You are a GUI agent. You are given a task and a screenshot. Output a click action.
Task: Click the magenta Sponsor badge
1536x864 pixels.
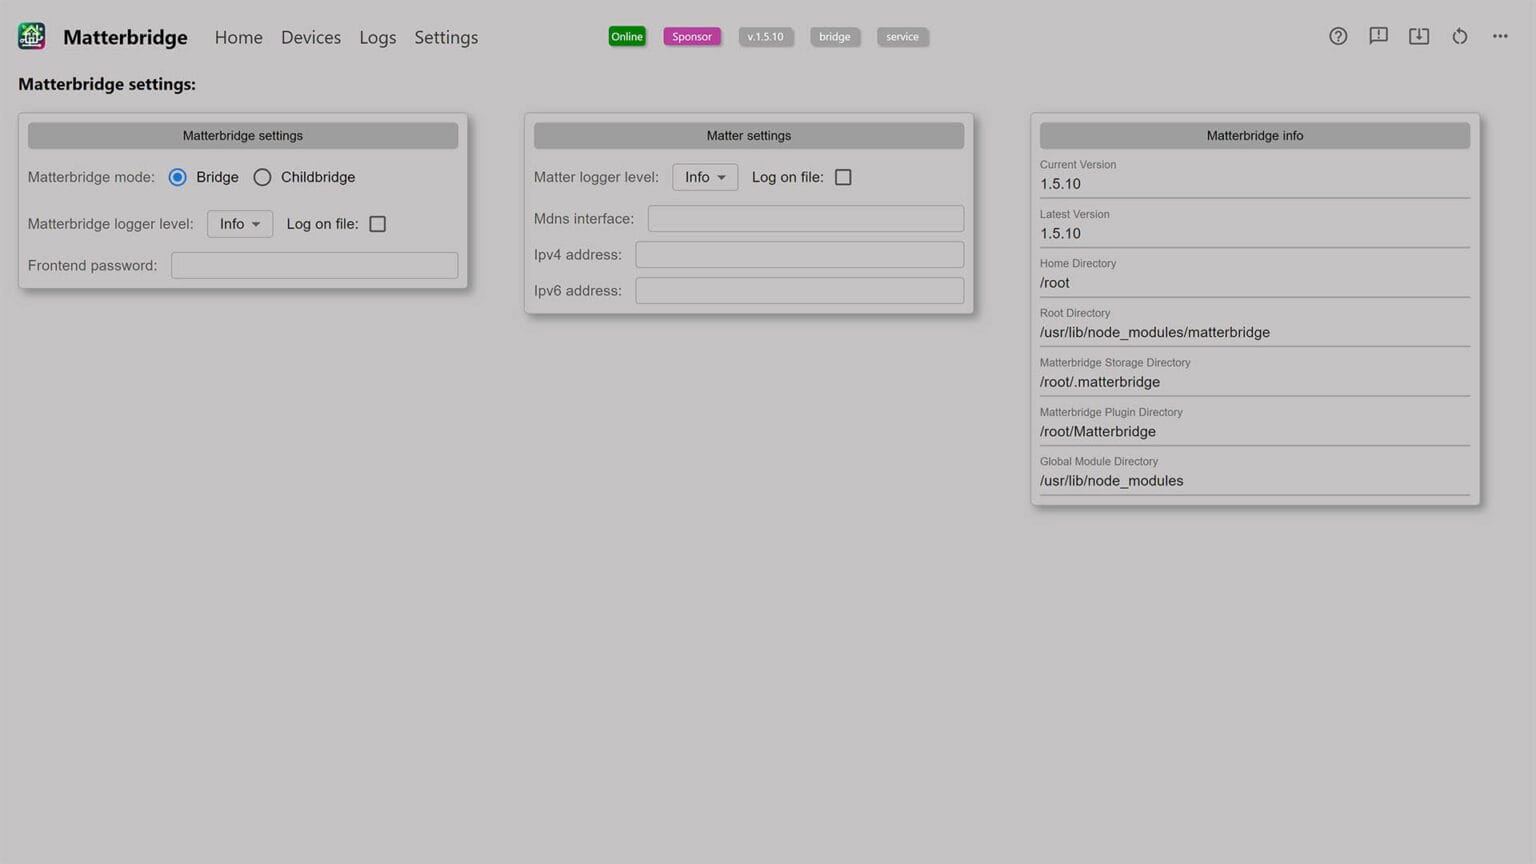pos(691,36)
